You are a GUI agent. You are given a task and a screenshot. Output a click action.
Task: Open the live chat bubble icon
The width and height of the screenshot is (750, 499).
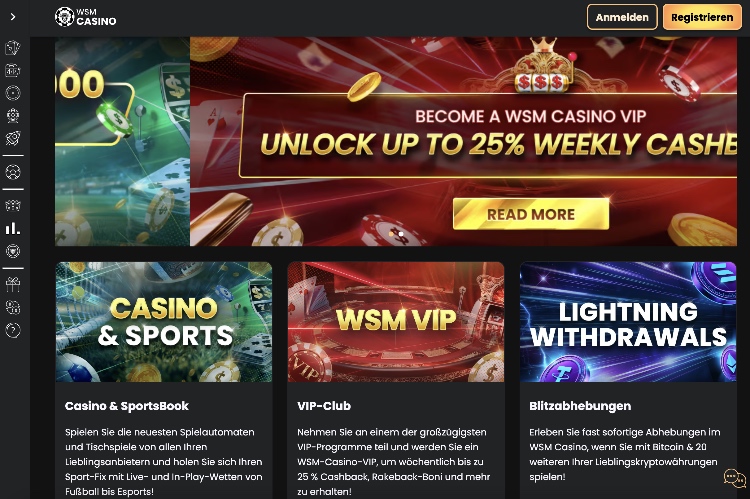734,478
